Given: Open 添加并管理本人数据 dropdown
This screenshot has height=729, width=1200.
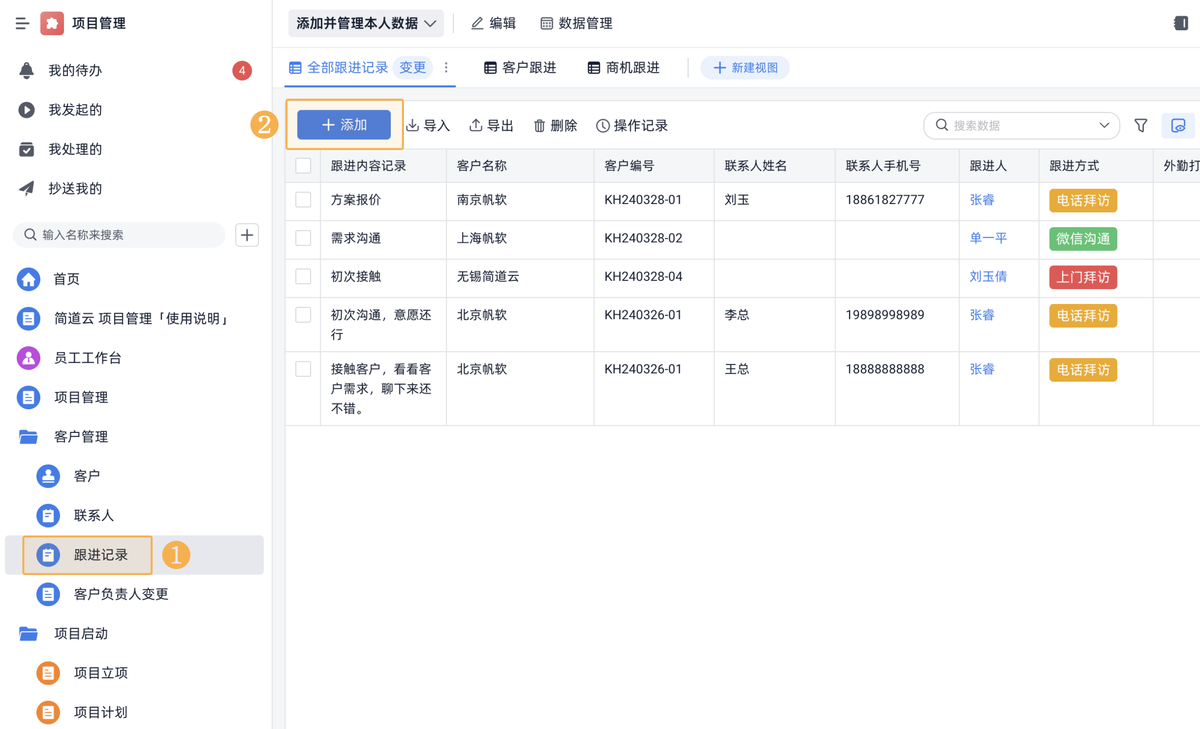Looking at the screenshot, I should (x=366, y=23).
